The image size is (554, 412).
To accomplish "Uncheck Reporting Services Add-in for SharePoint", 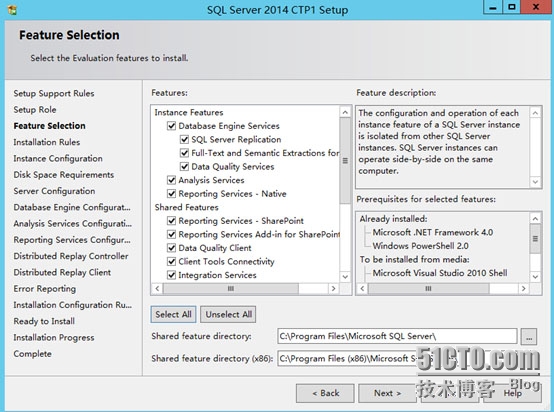I will 171,234.
